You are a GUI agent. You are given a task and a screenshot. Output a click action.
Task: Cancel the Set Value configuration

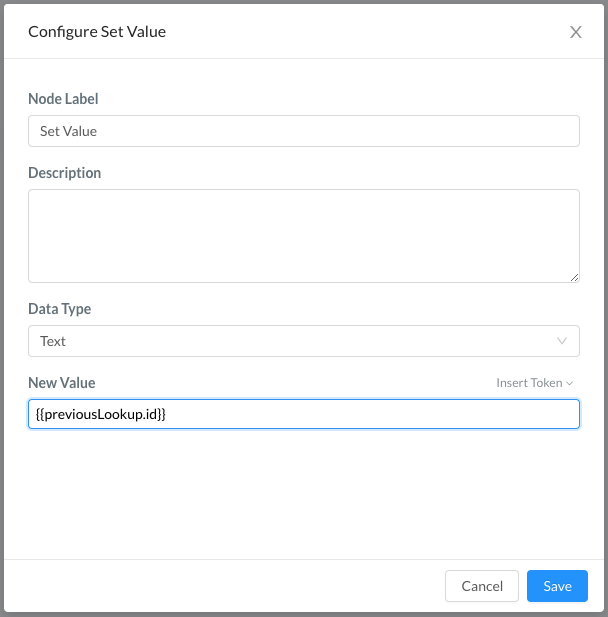(x=482, y=586)
